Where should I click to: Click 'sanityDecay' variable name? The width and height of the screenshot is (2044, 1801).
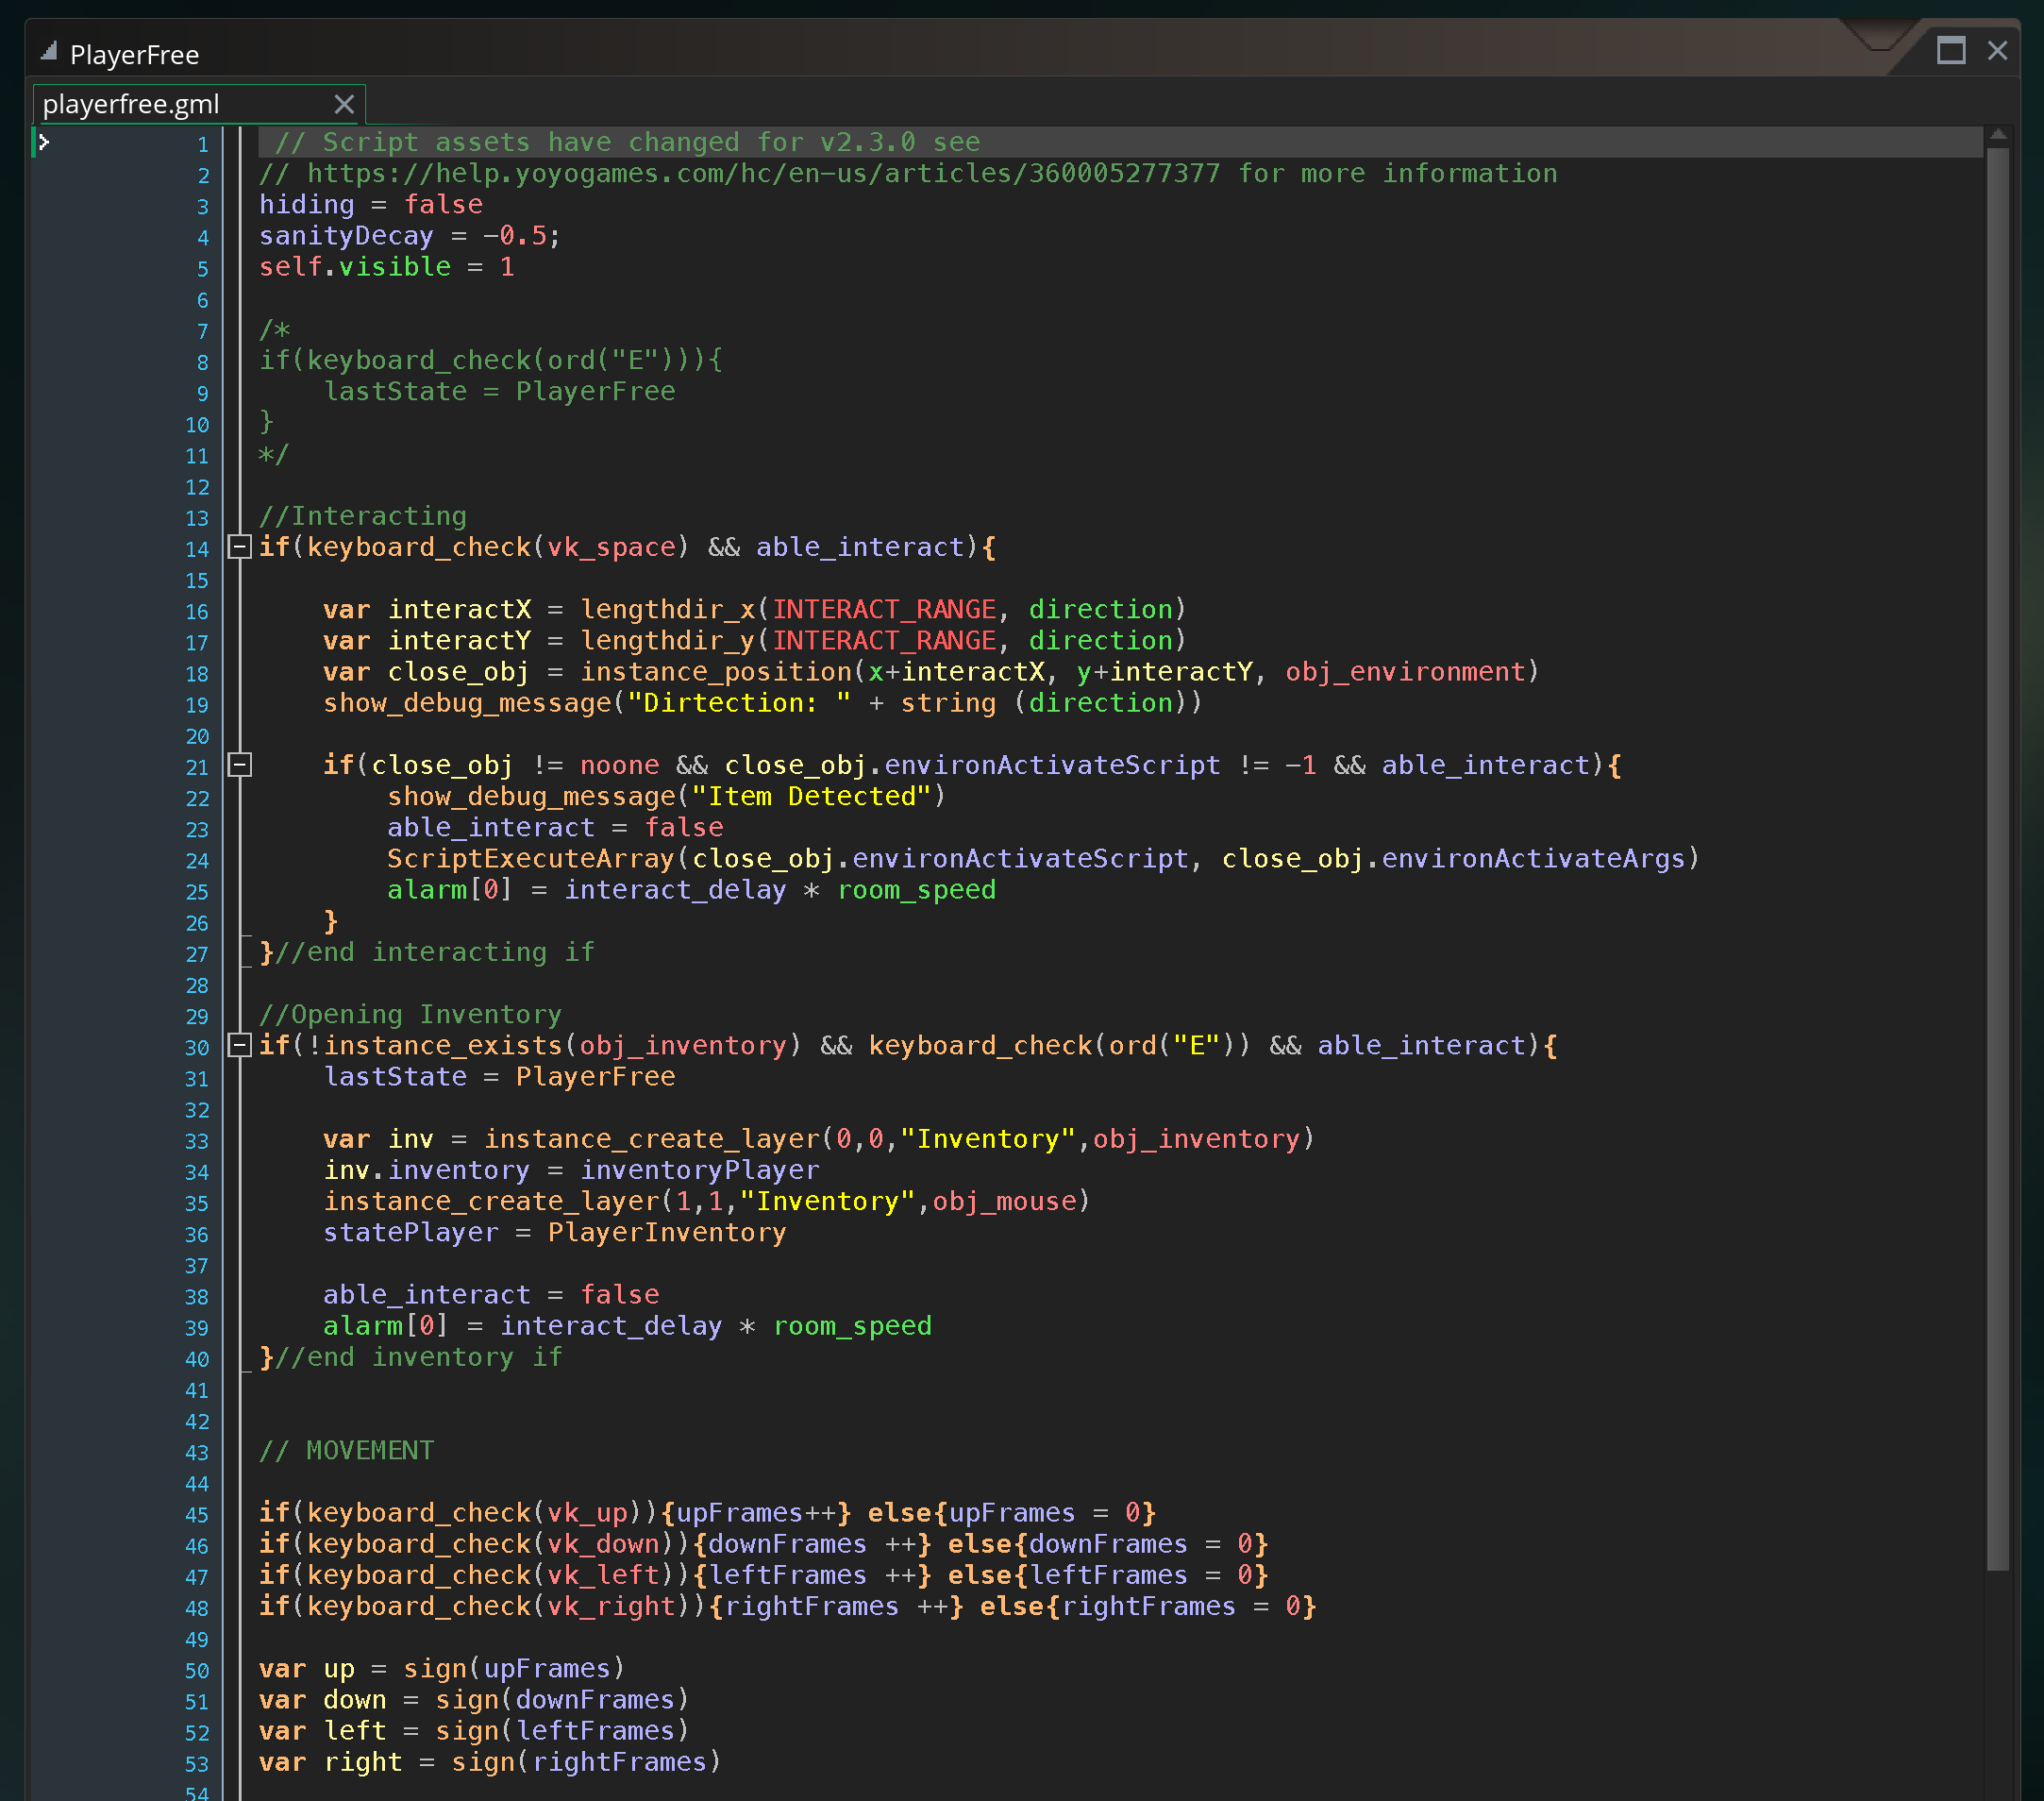(x=346, y=236)
